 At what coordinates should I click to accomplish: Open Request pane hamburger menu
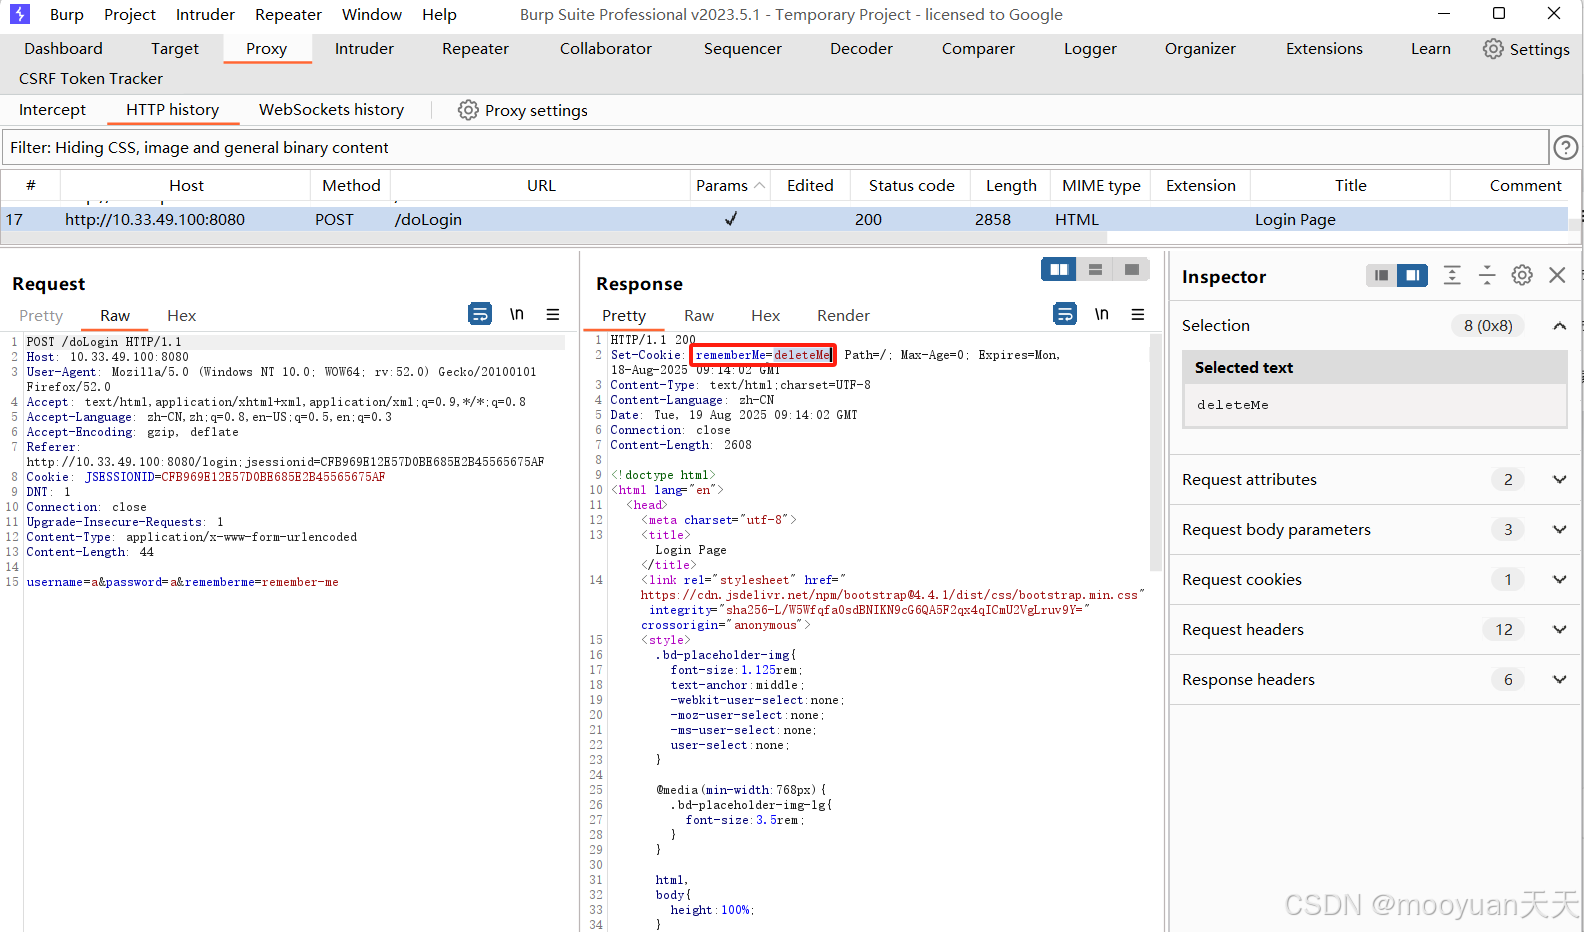click(x=553, y=314)
